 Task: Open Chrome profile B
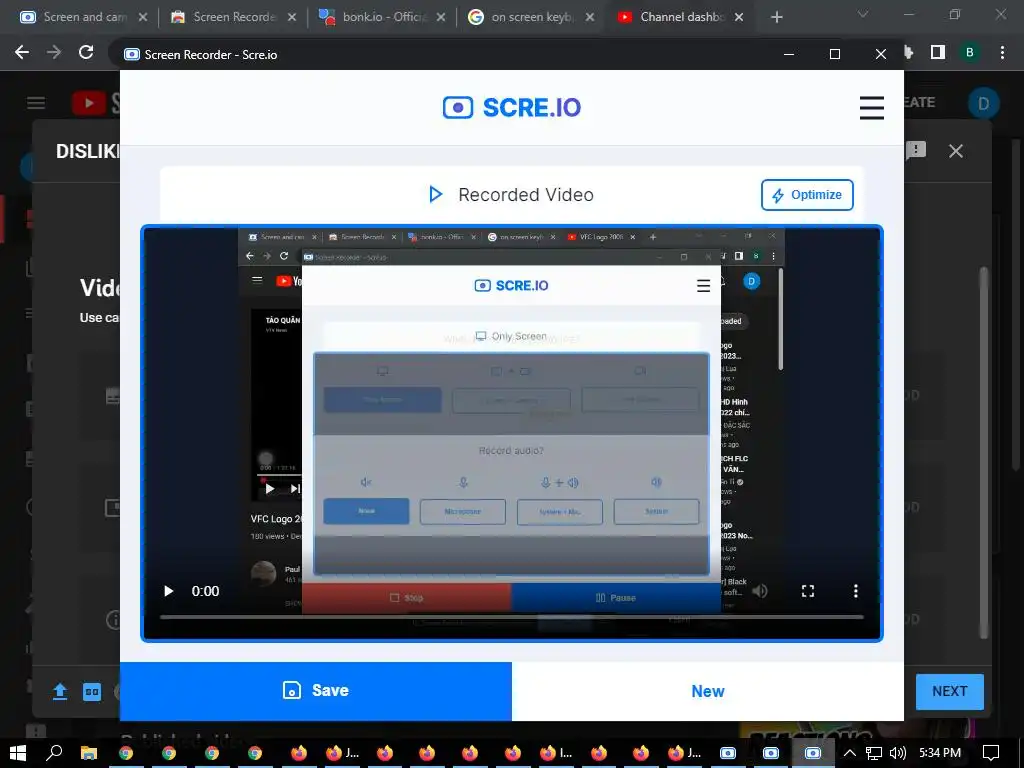pos(970,52)
